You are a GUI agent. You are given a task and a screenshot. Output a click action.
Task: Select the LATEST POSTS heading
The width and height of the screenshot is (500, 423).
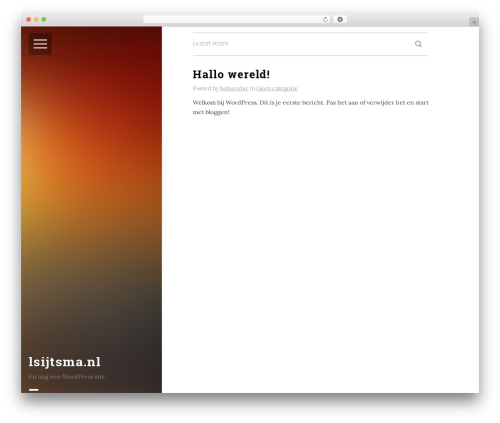pos(210,44)
